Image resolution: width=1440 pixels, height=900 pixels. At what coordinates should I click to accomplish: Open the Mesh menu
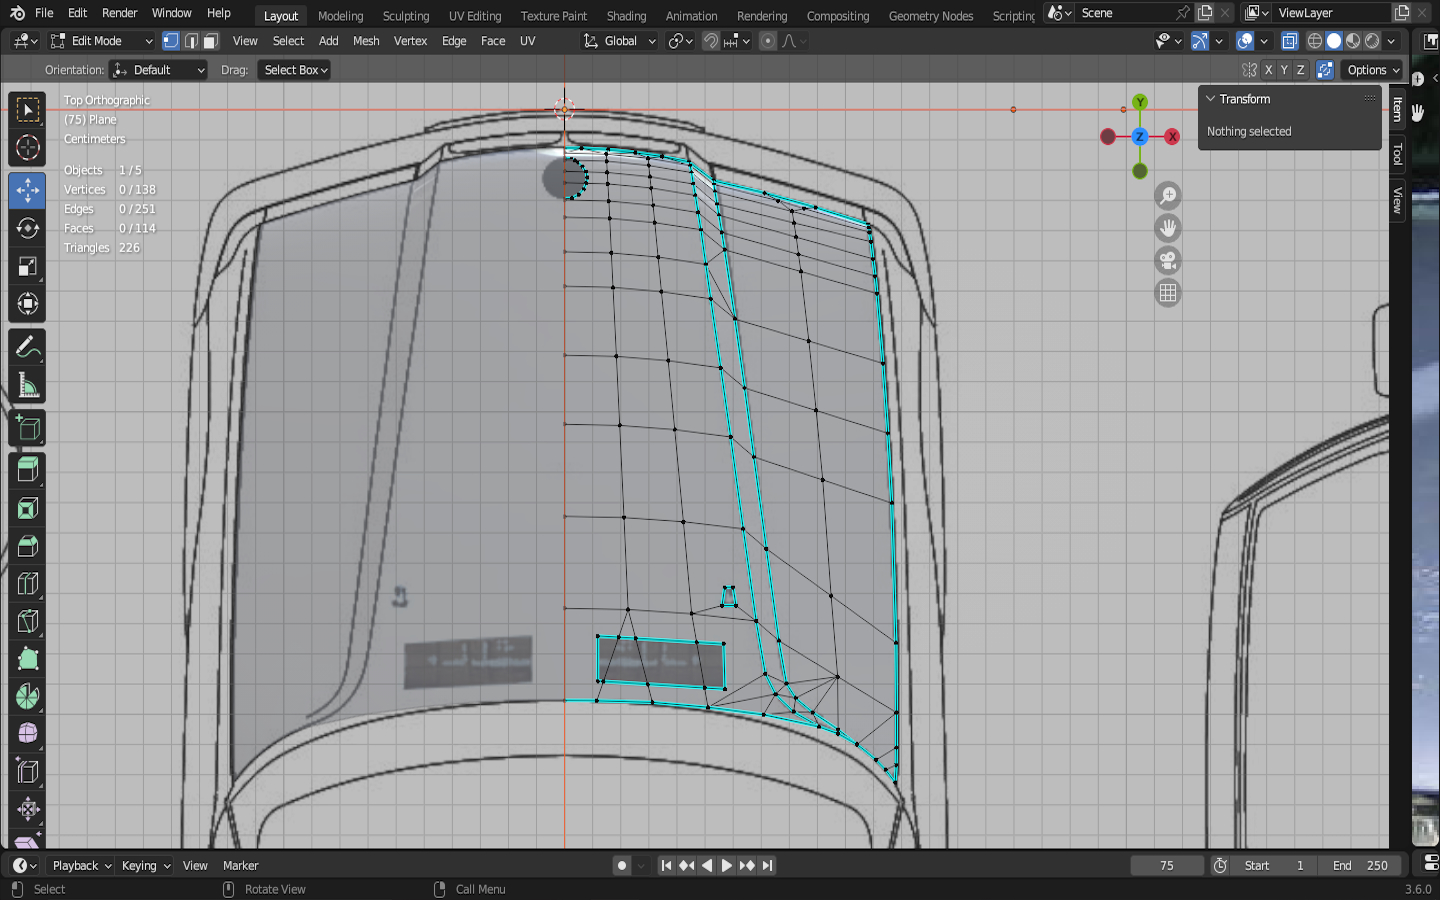(x=366, y=41)
